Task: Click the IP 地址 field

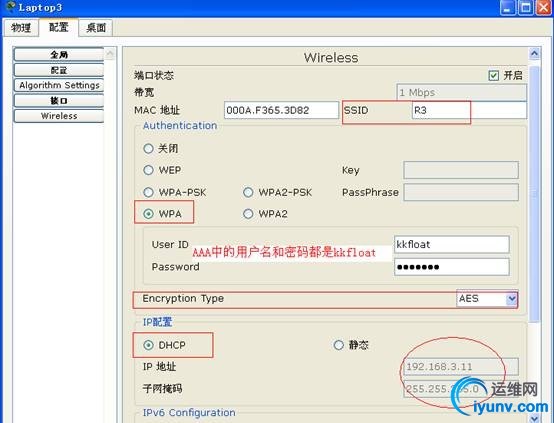Action: tap(461, 367)
